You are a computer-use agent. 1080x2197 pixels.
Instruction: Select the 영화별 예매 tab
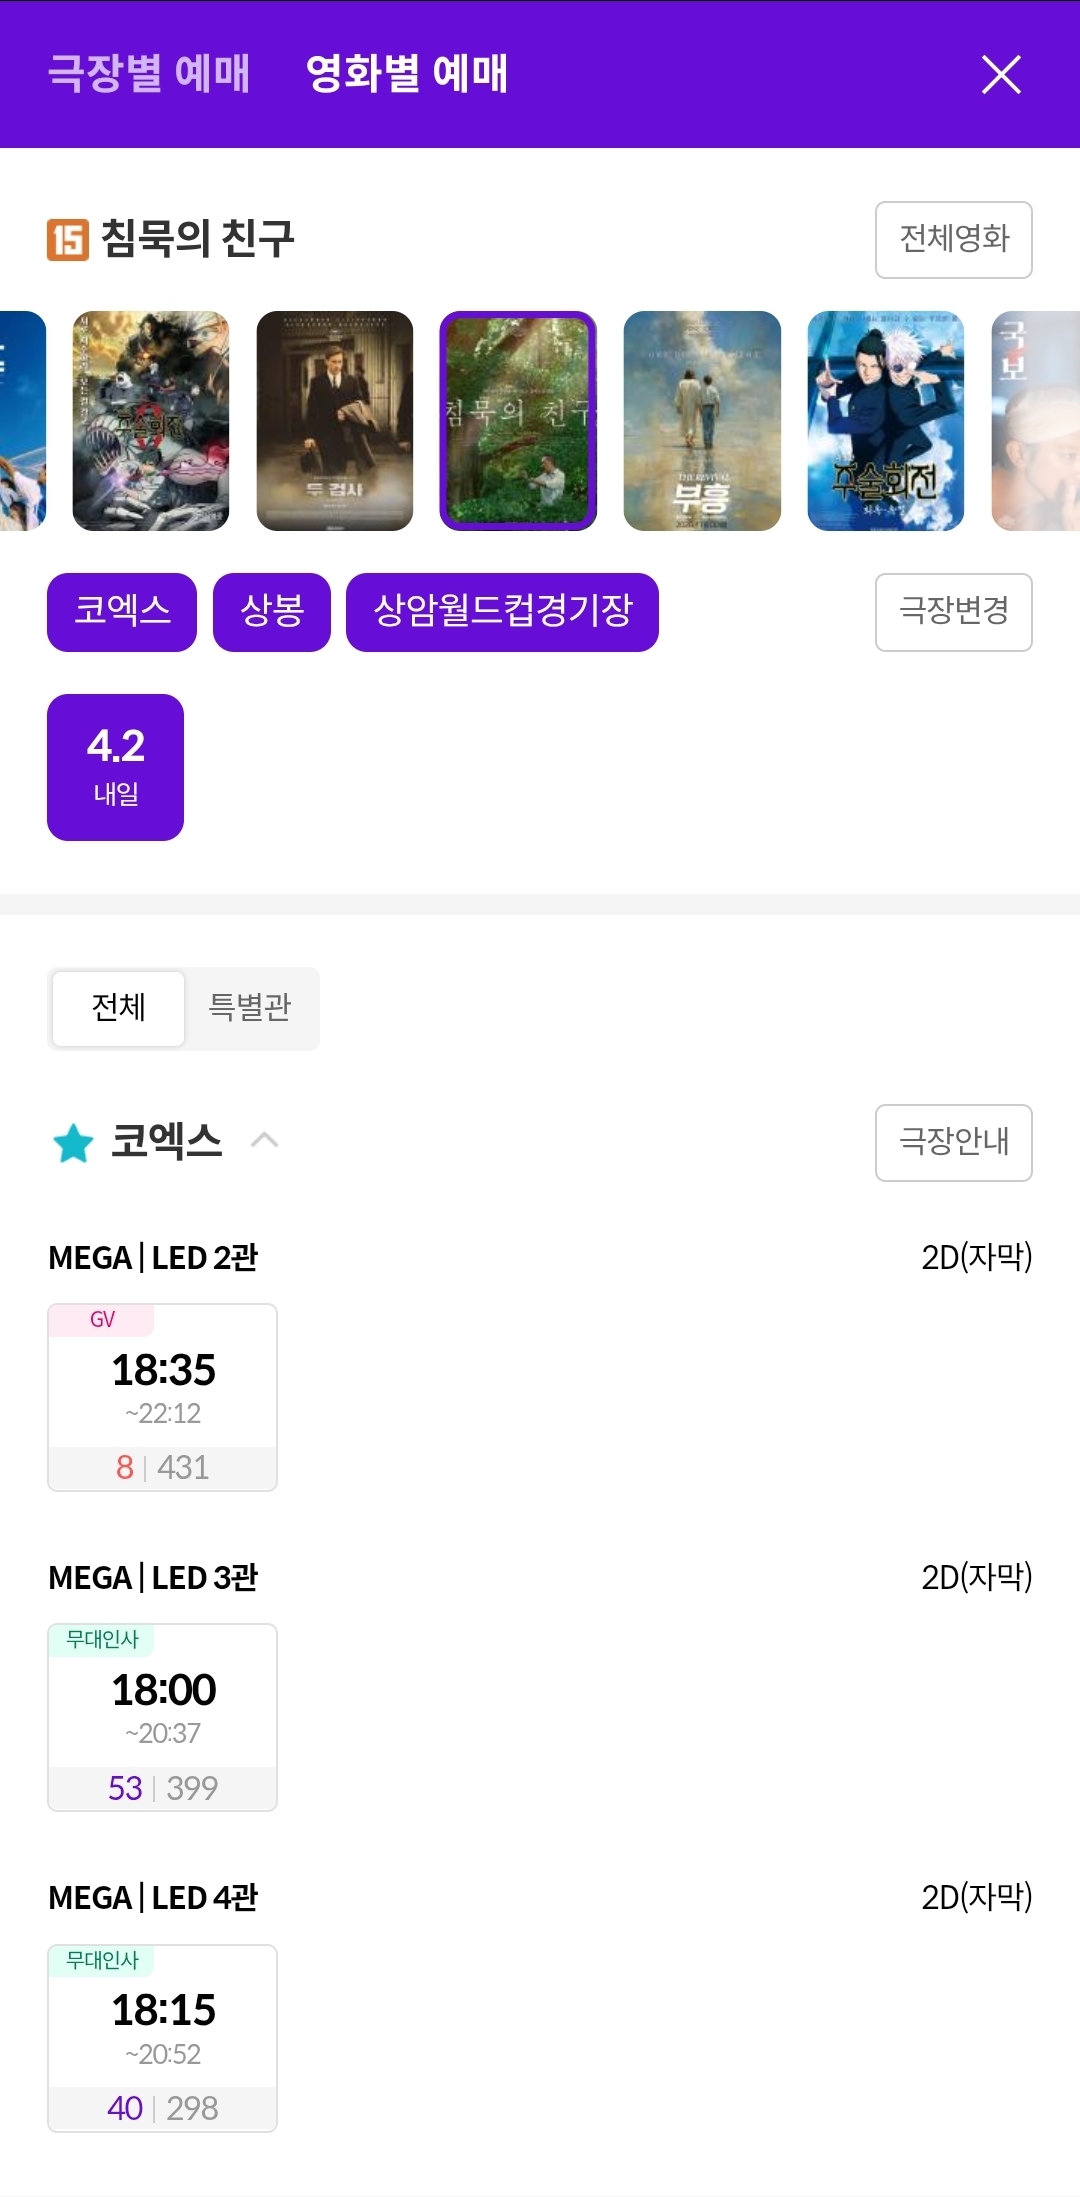pos(407,74)
